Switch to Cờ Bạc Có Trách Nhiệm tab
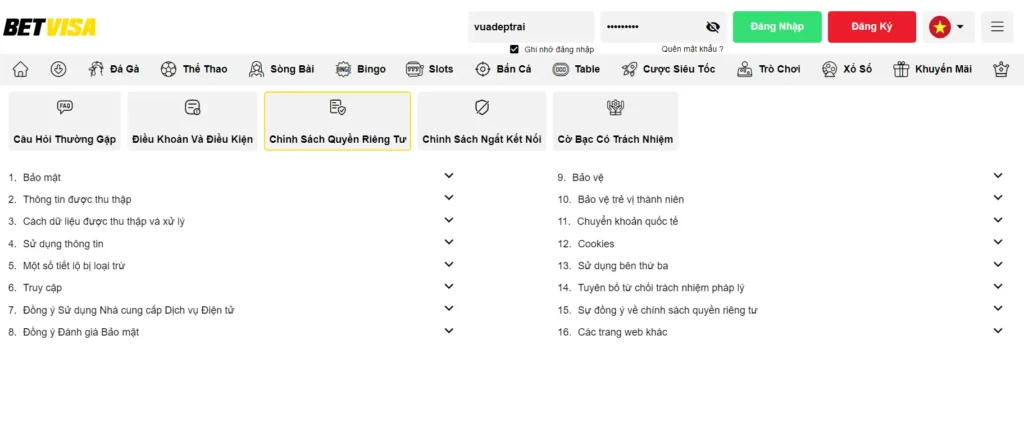Screen dimensions: 1024x421 pos(615,121)
